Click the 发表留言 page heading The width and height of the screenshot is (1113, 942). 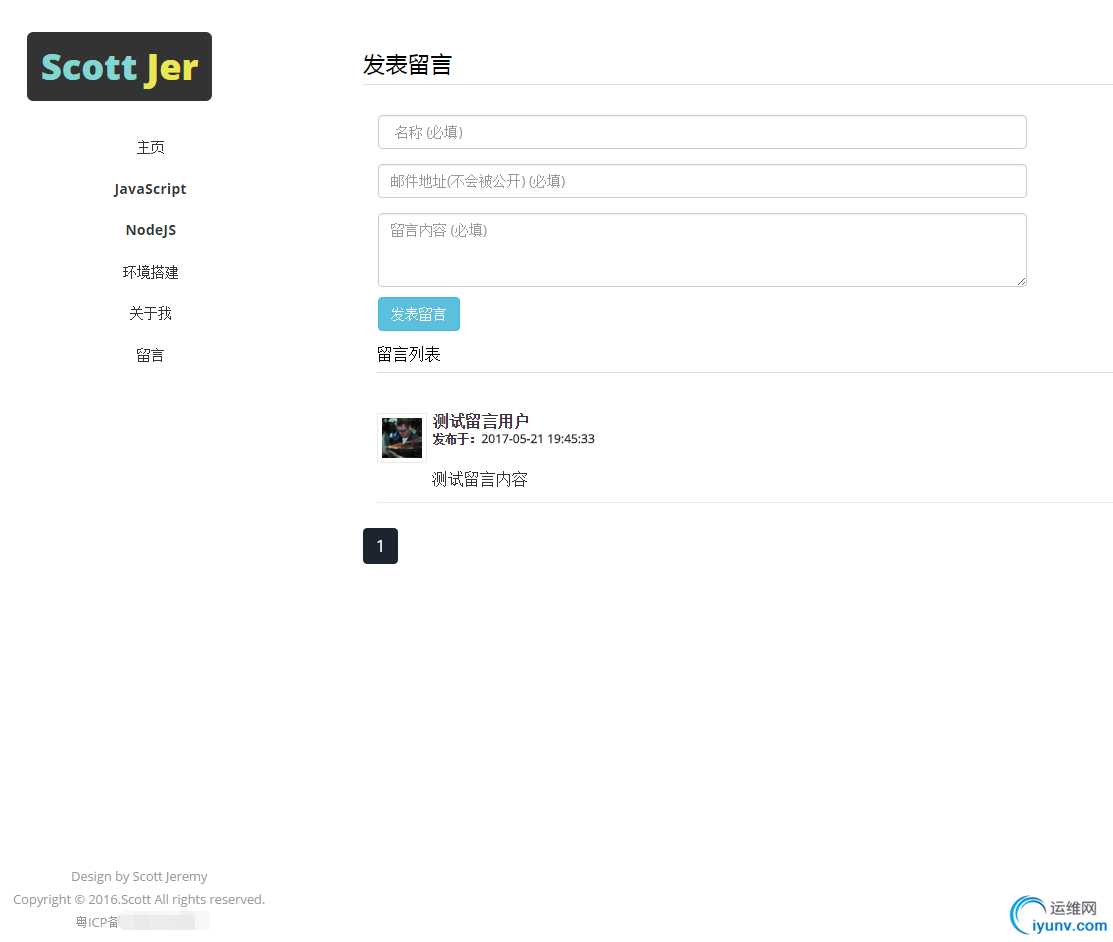point(407,65)
